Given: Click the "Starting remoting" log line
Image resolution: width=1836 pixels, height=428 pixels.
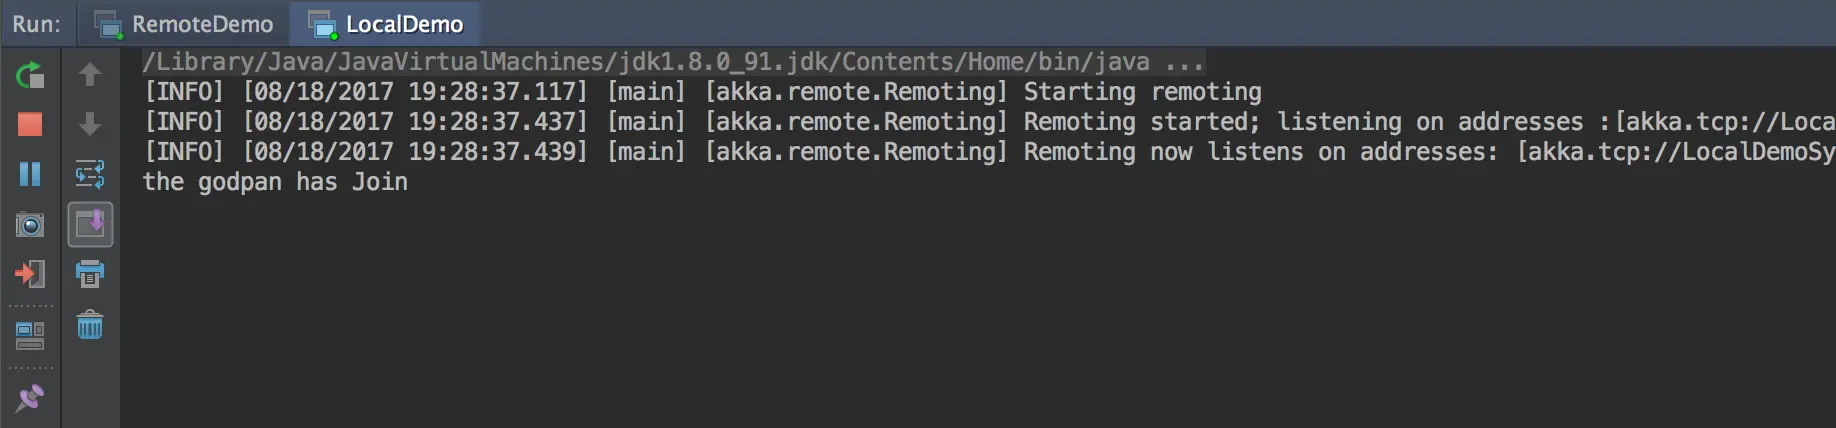Looking at the screenshot, I should tap(1142, 92).
